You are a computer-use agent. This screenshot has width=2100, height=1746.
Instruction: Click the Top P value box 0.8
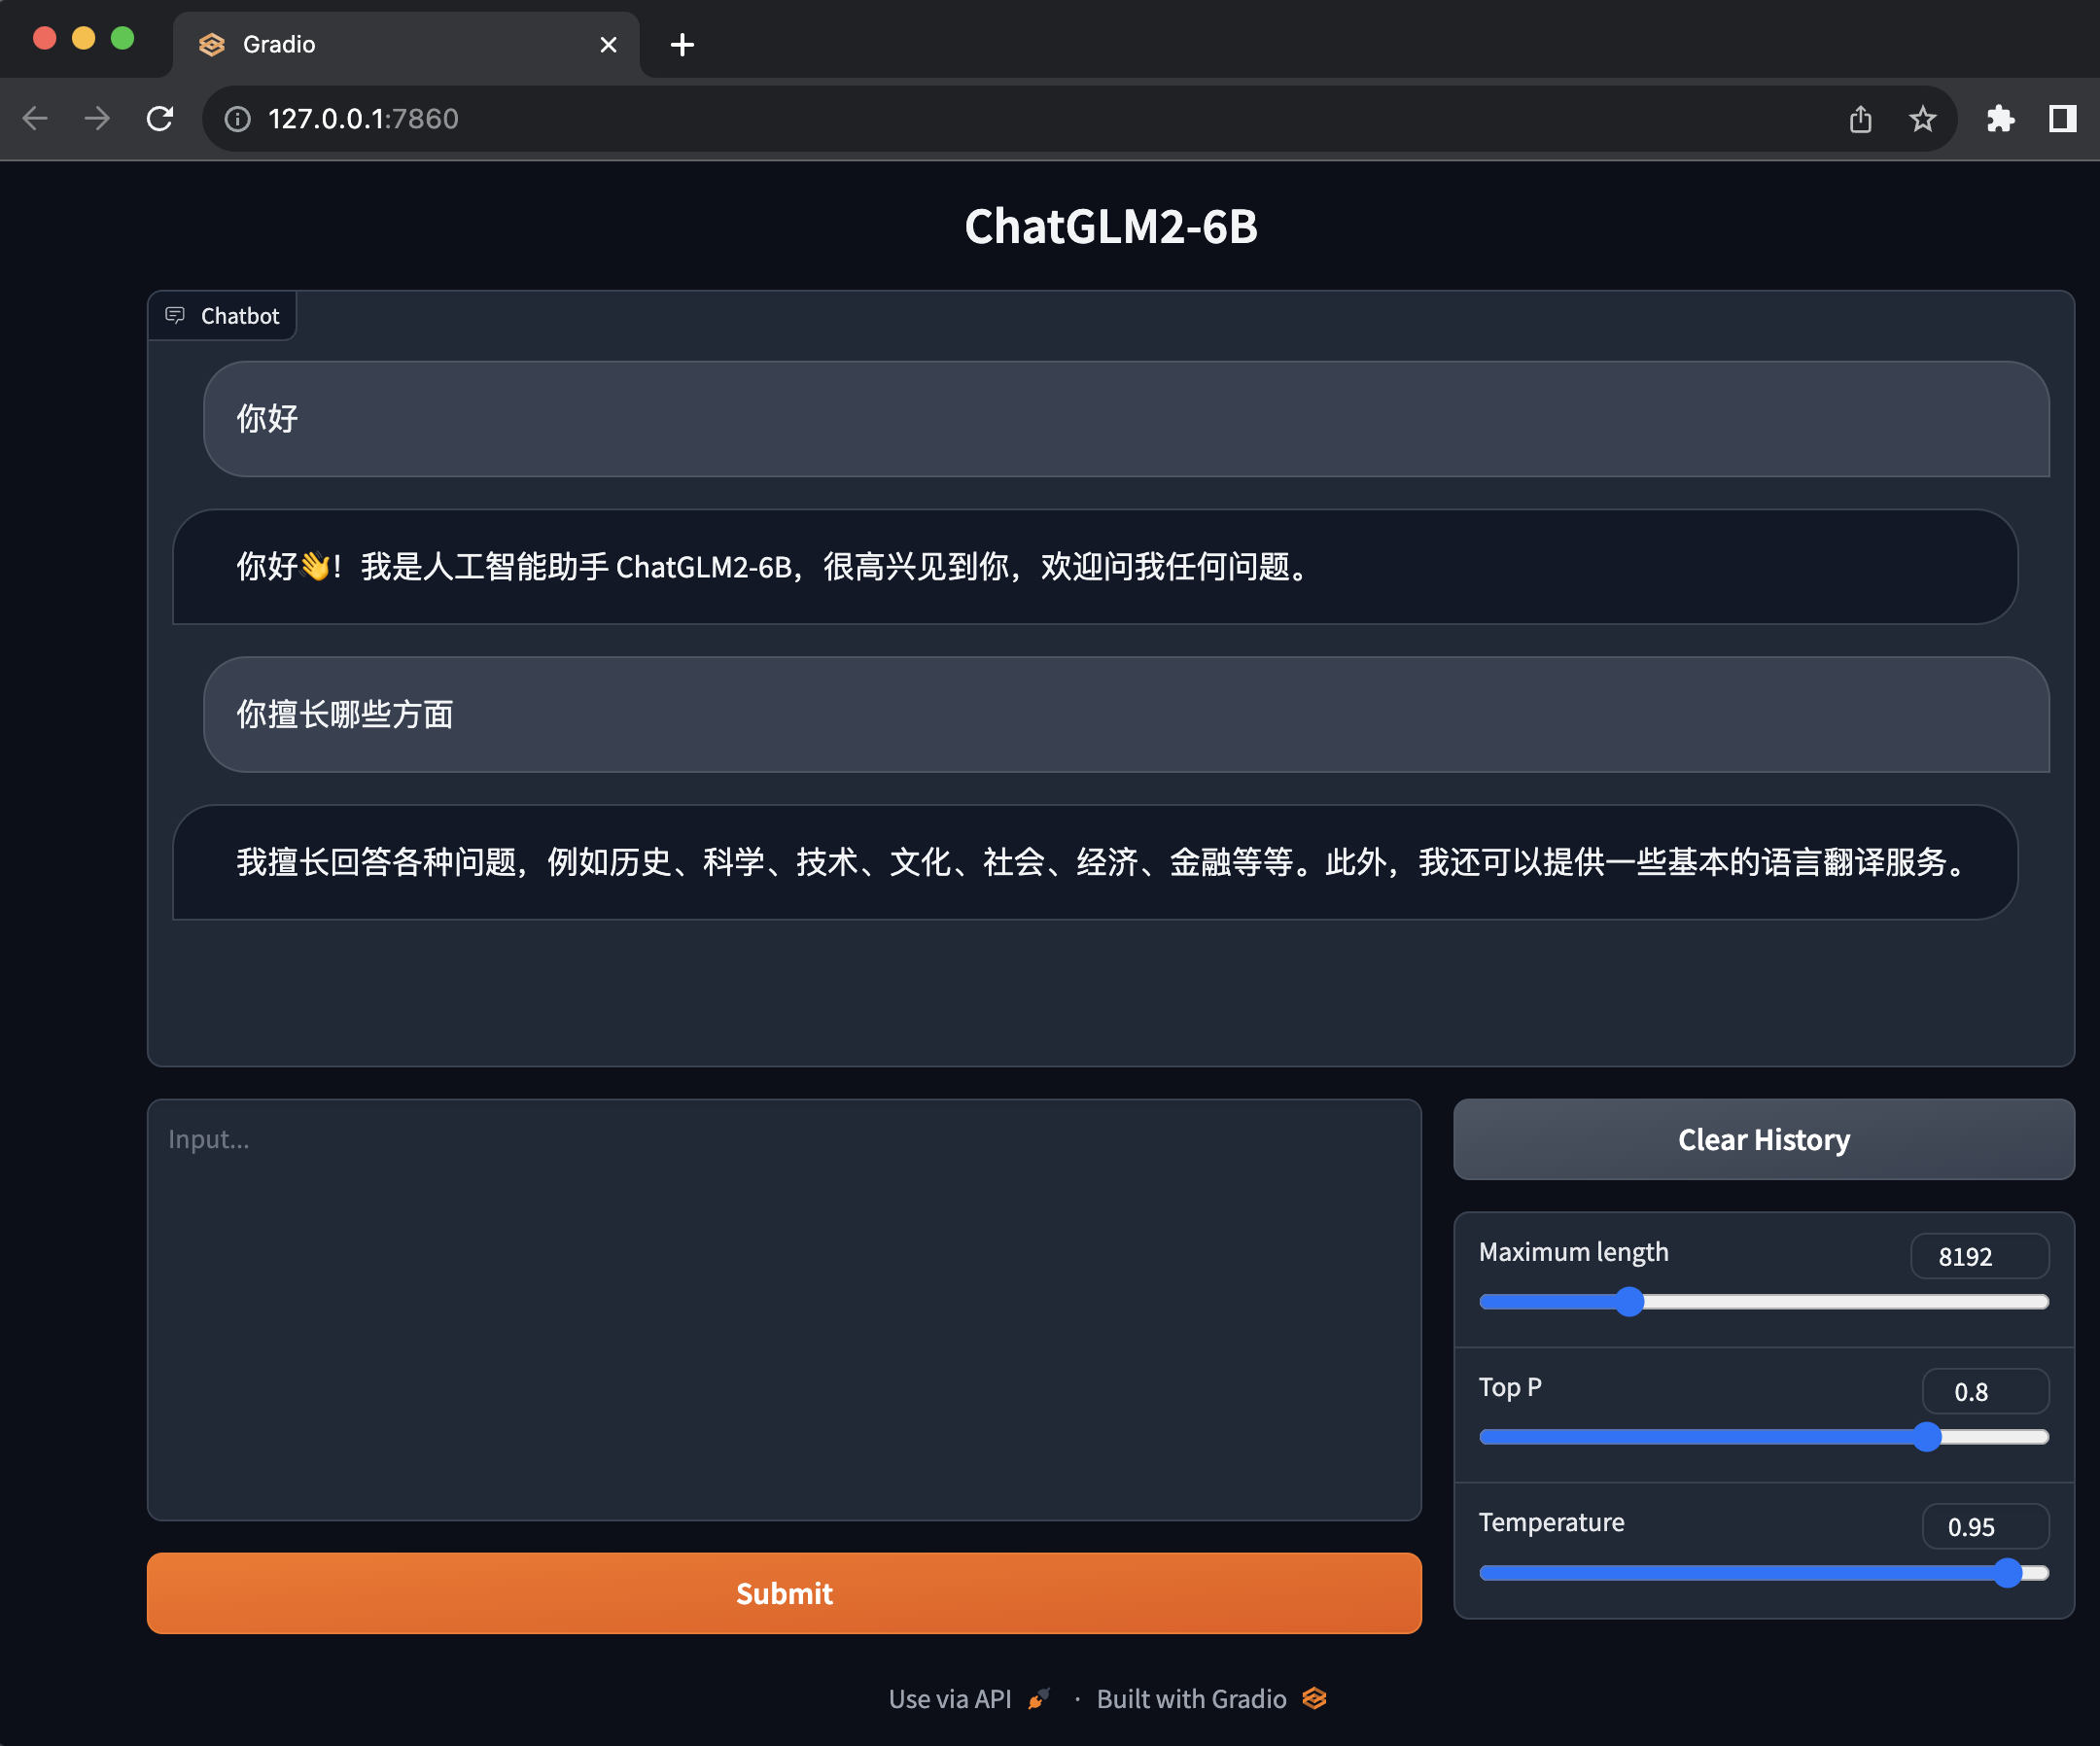1985,1391
